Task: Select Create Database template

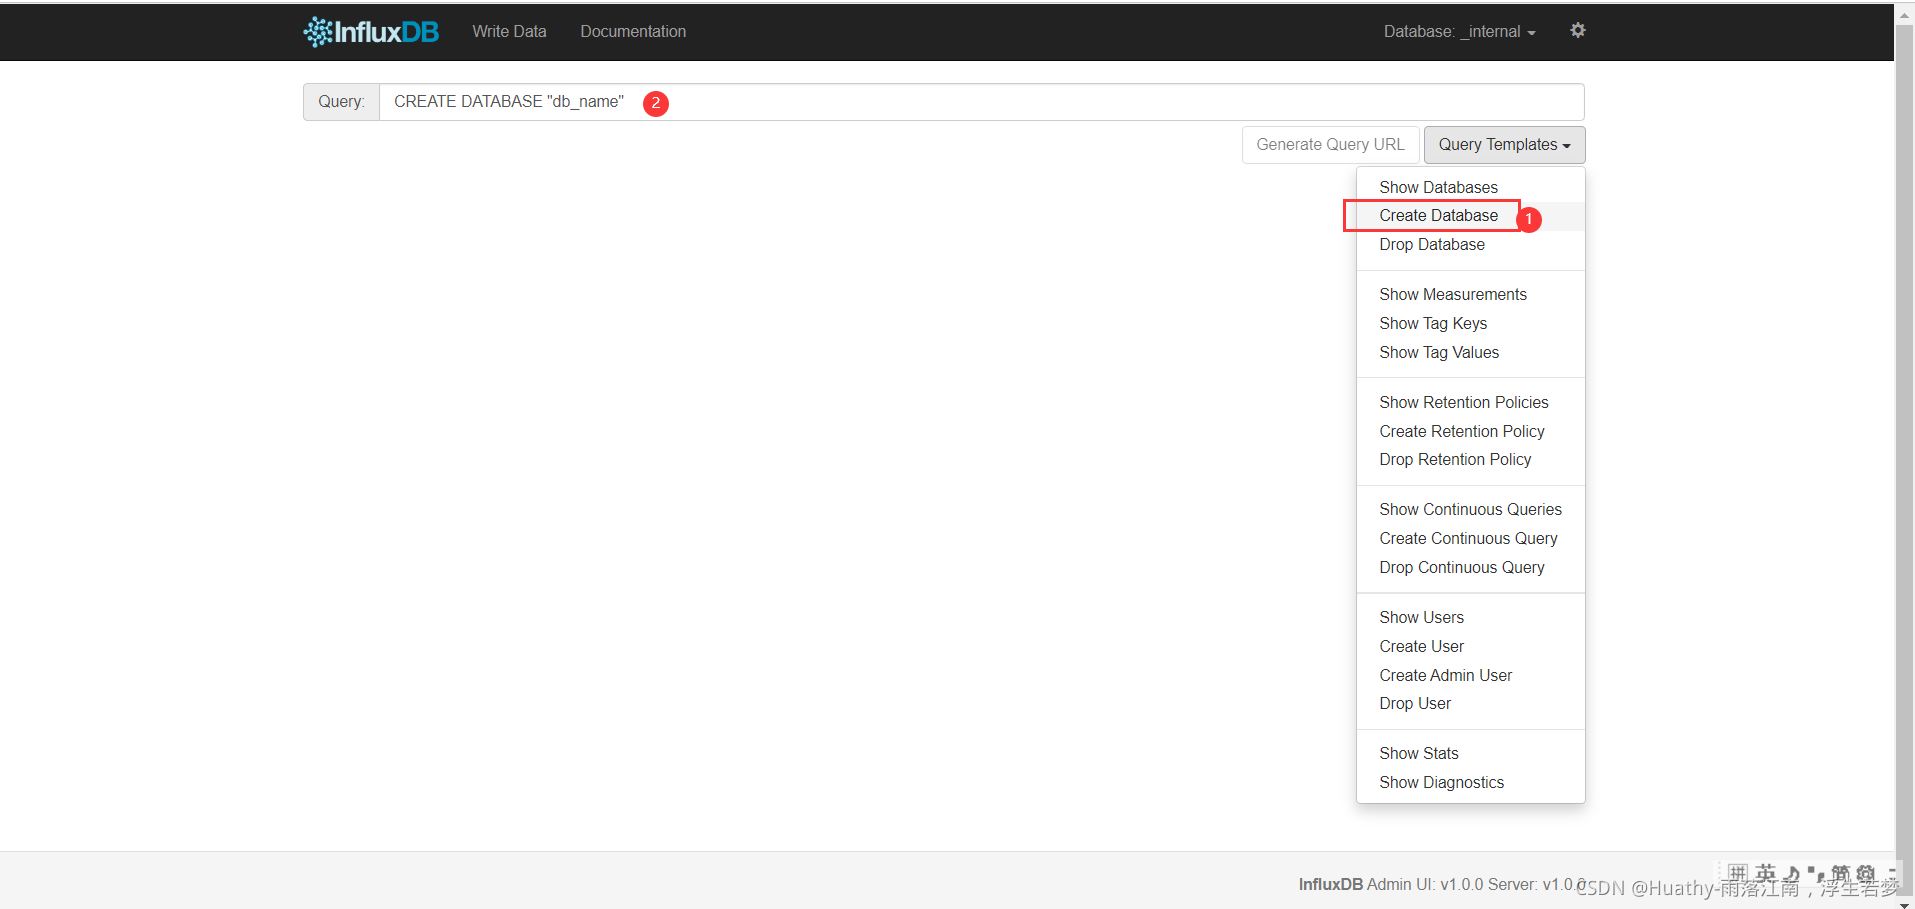Action: [1470, 216]
